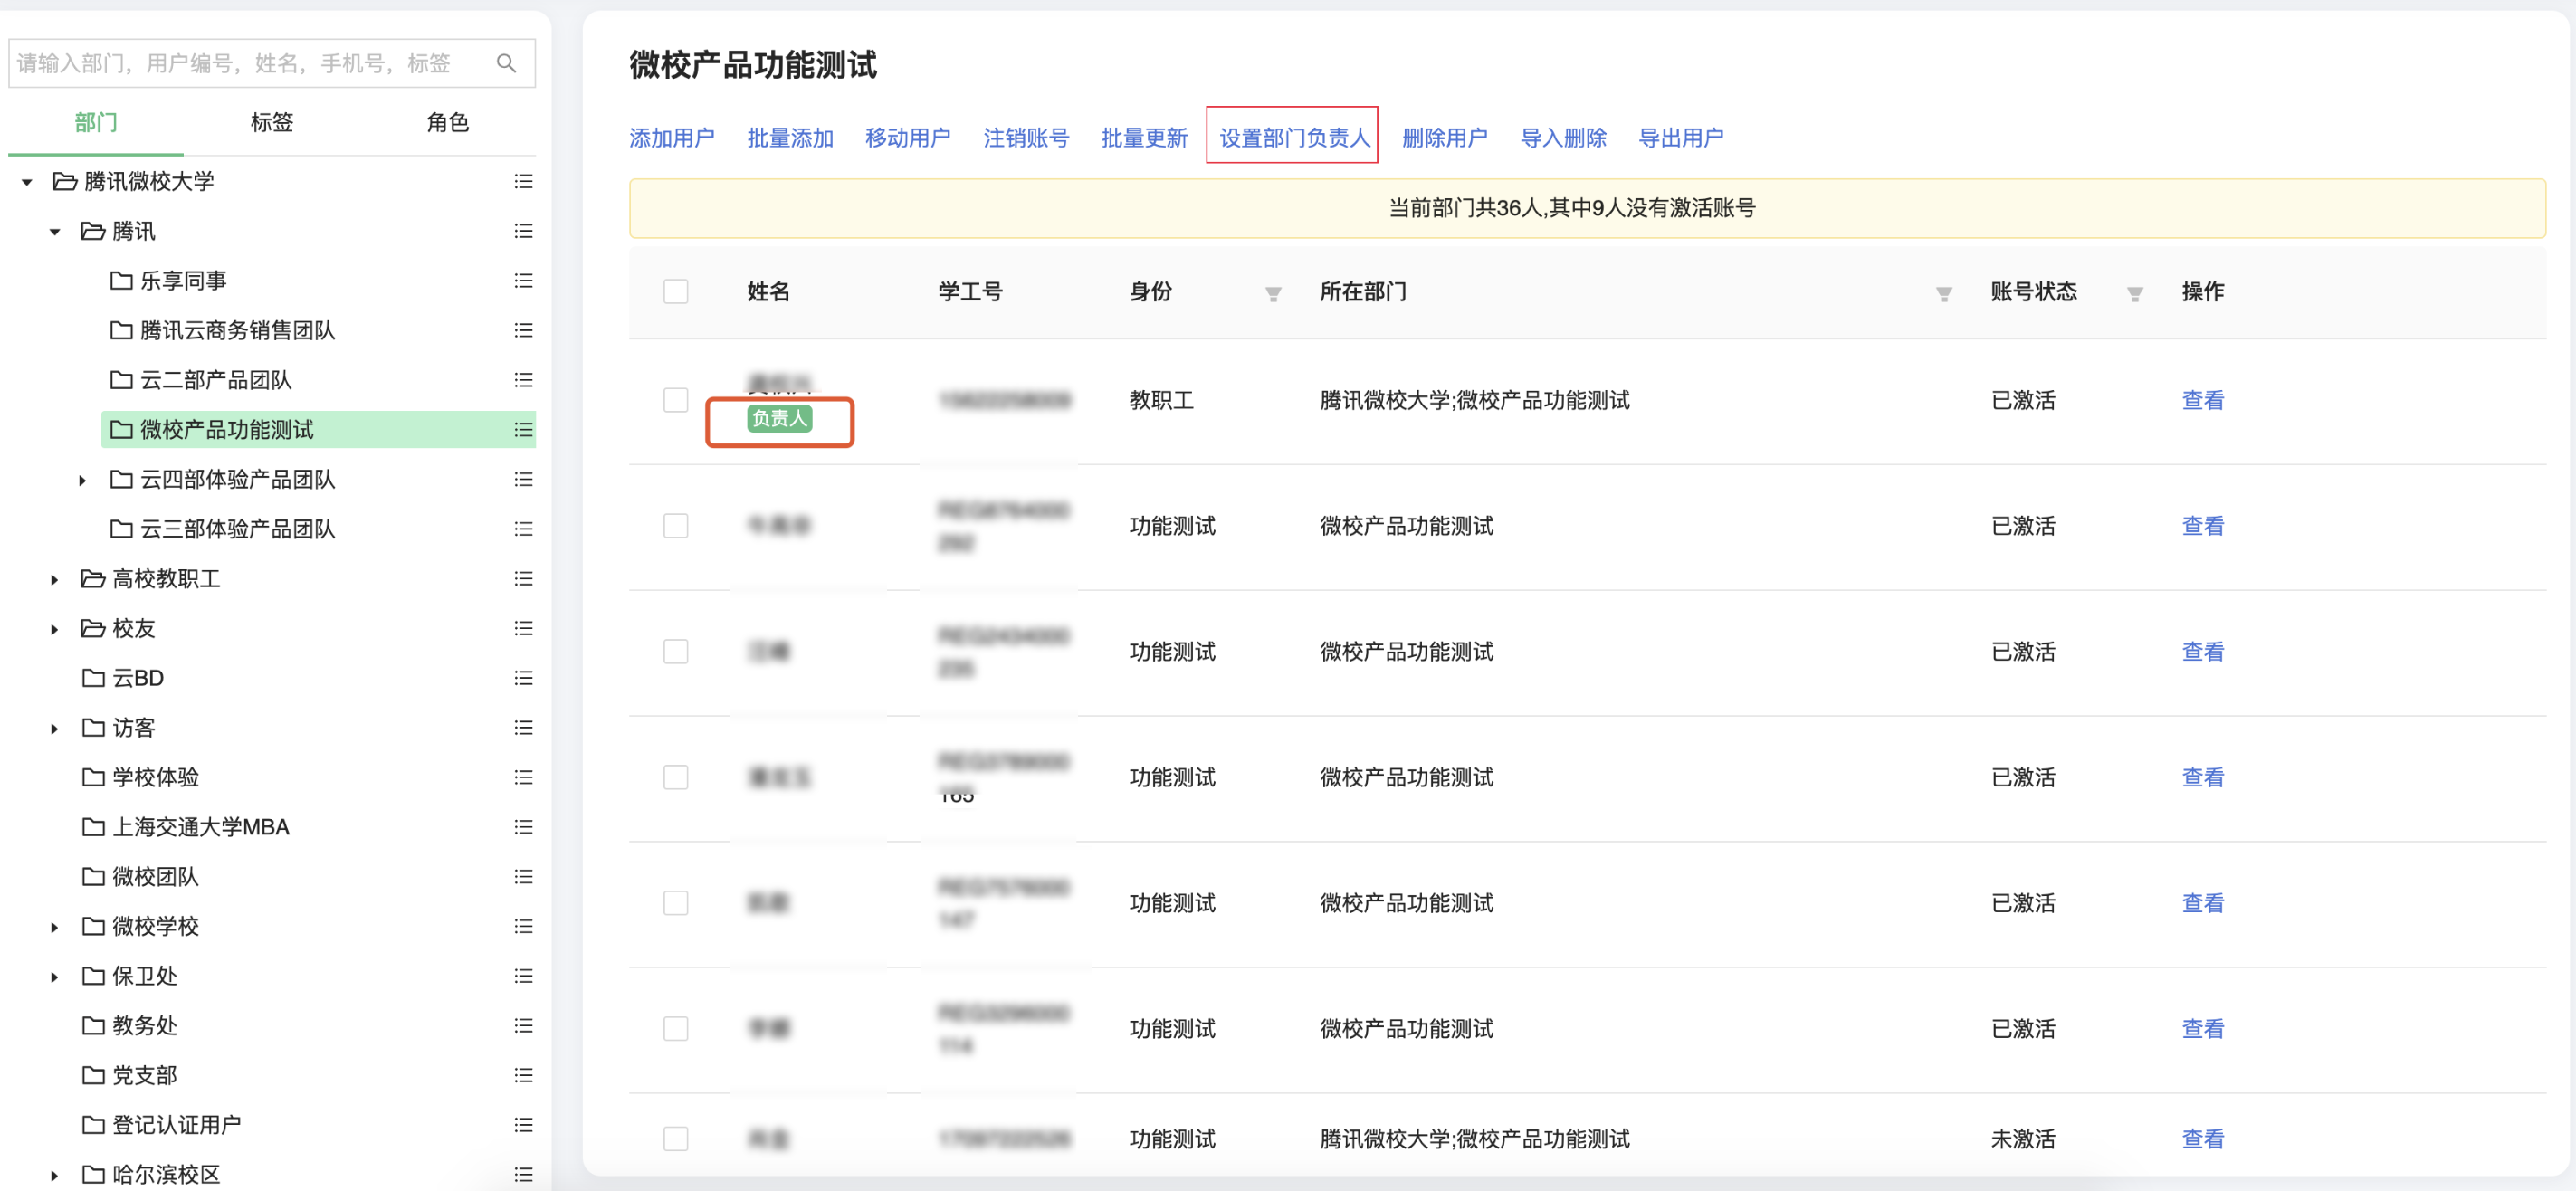2576x1191 pixels.
Task: Click the 账号状态 column filter icon
Action: (x=2135, y=294)
